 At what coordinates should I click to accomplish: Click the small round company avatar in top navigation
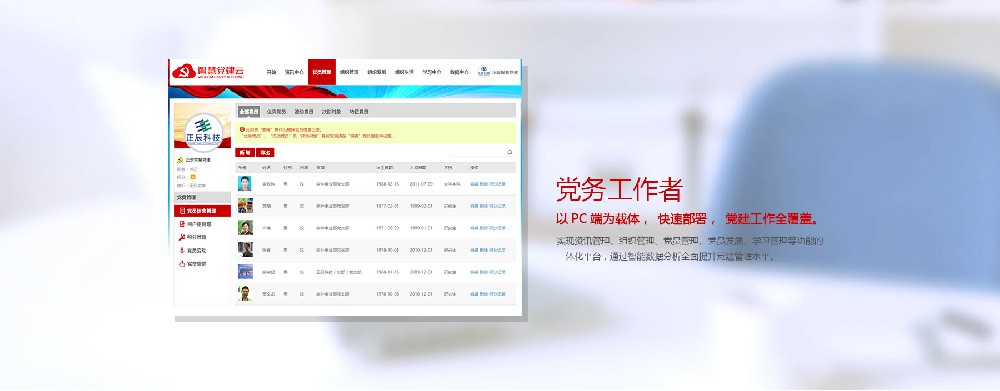pyautogui.click(x=483, y=71)
